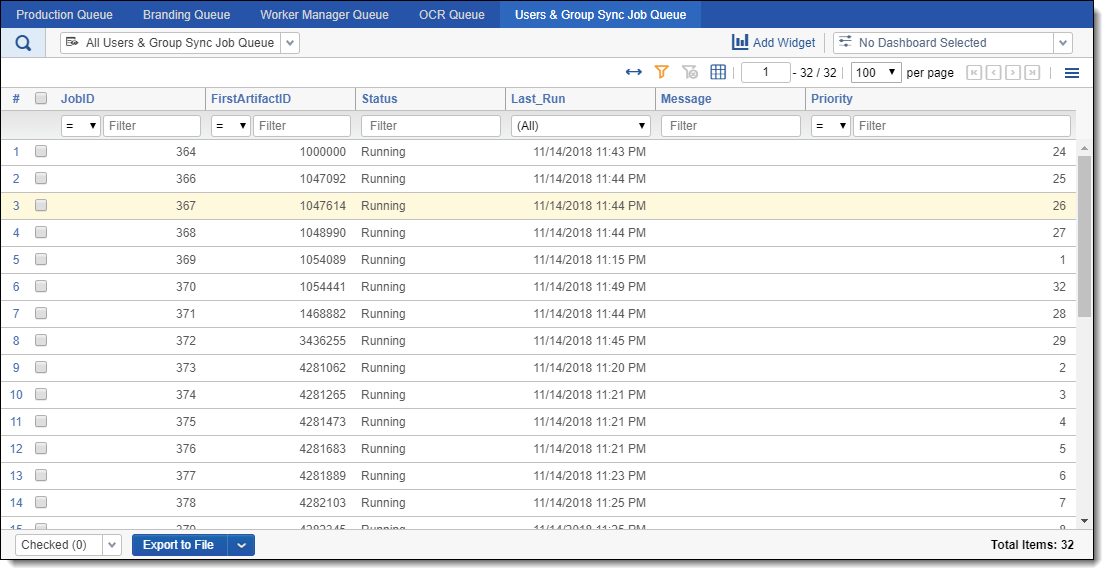Sort by the Priority column header
1109x575 pixels.
coord(831,99)
